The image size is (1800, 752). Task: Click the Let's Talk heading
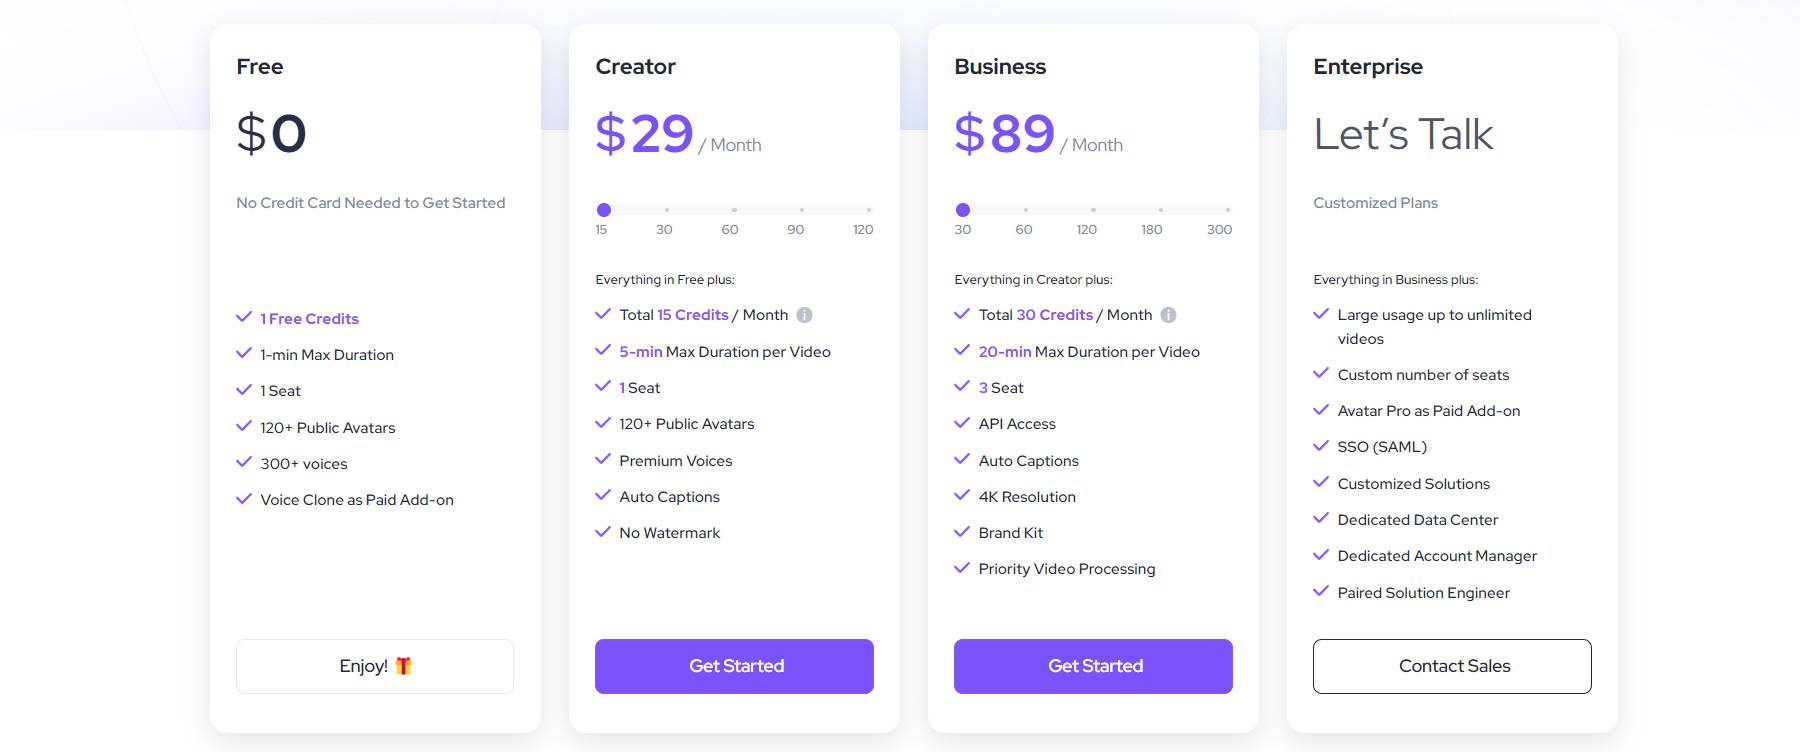[1404, 133]
